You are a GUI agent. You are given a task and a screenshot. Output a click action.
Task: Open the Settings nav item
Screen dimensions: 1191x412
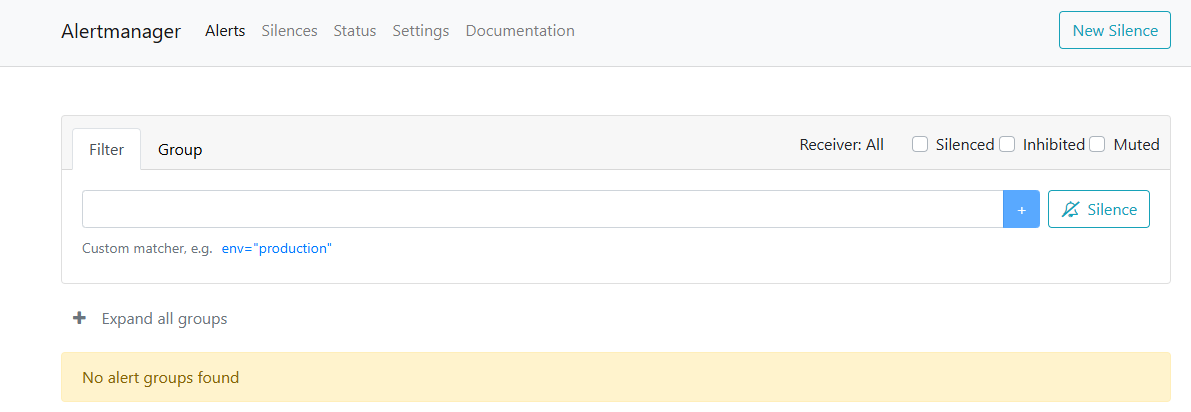(x=421, y=31)
